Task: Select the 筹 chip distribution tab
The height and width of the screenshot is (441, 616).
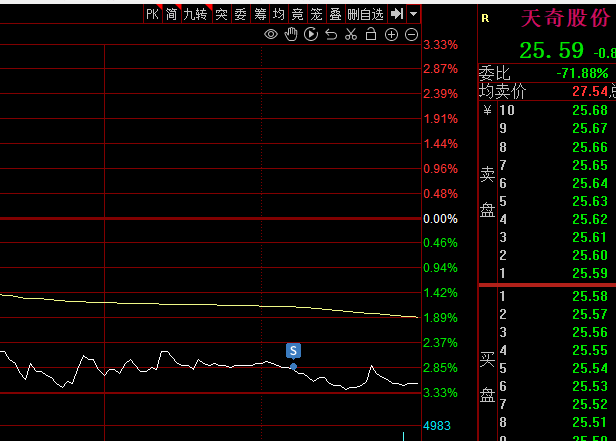Action: point(260,14)
